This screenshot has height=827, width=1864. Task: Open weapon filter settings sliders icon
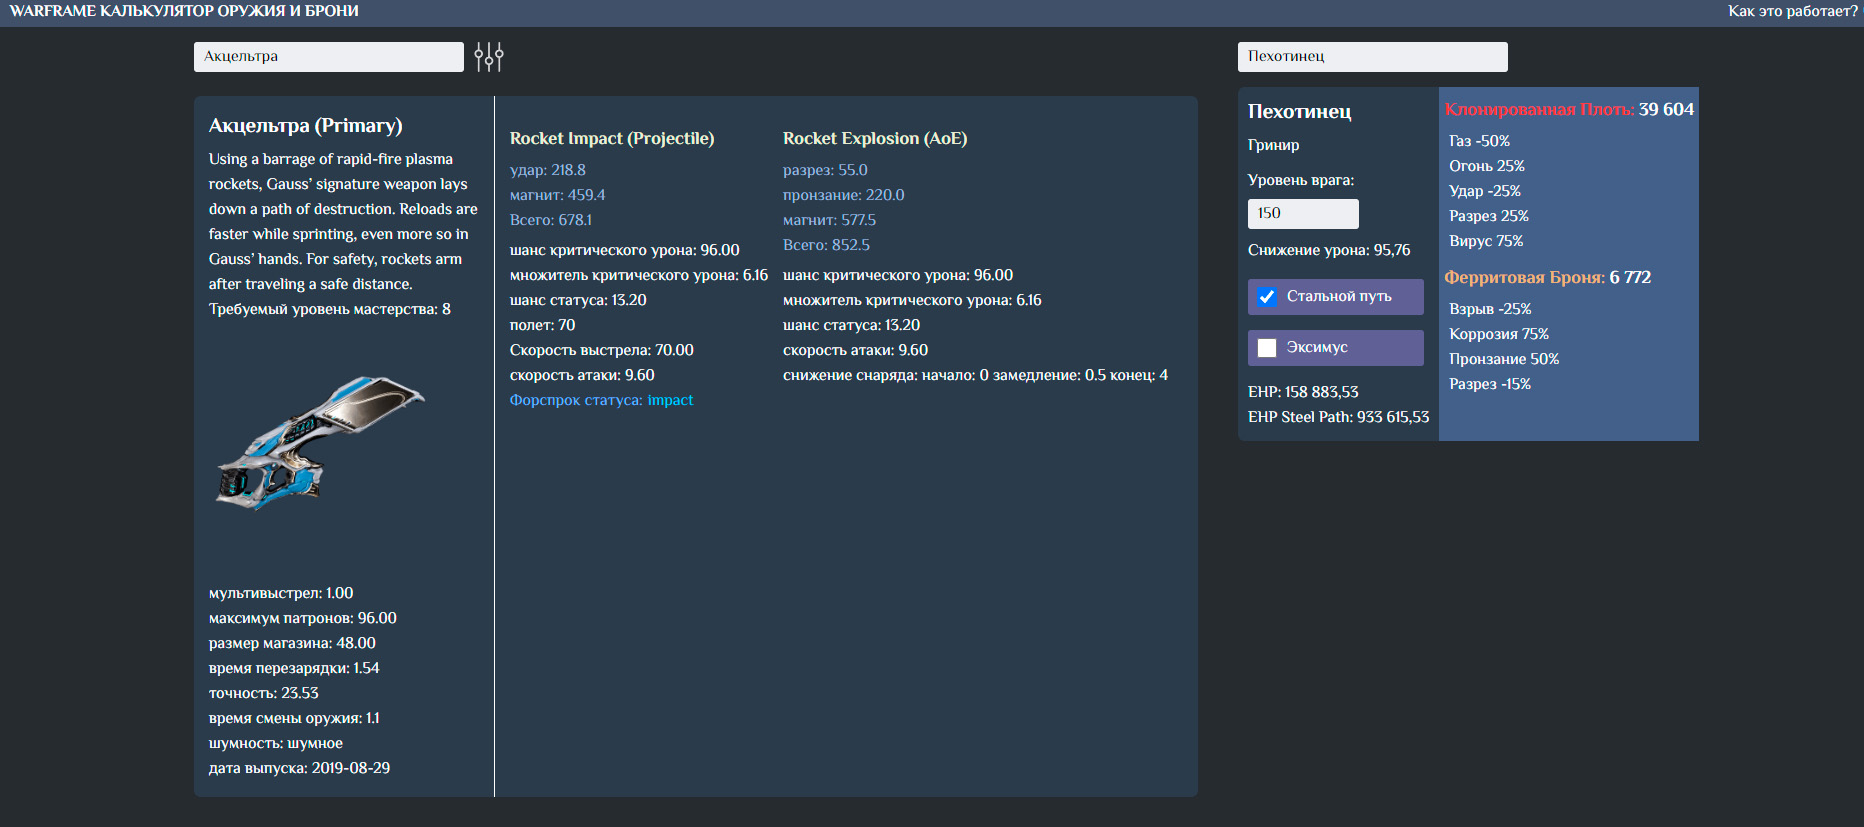(x=488, y=57)
